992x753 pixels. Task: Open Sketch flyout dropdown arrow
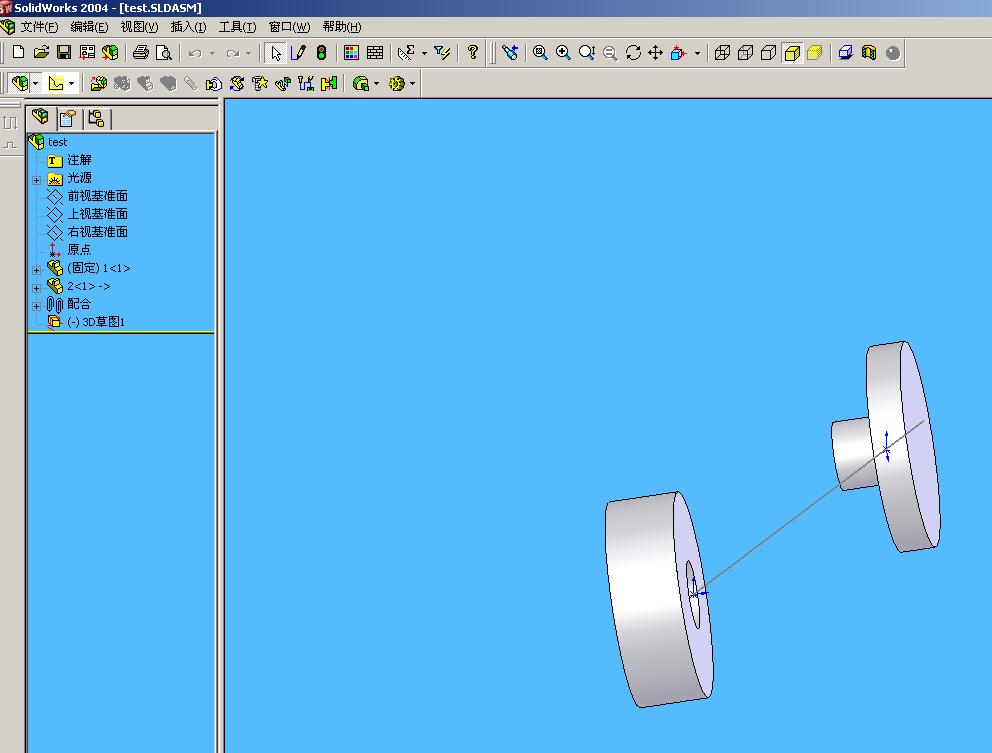(71, 84)
